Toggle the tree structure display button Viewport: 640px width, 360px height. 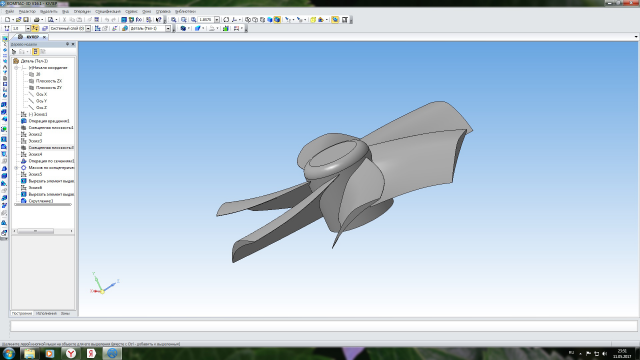click(x=36, y=51)
